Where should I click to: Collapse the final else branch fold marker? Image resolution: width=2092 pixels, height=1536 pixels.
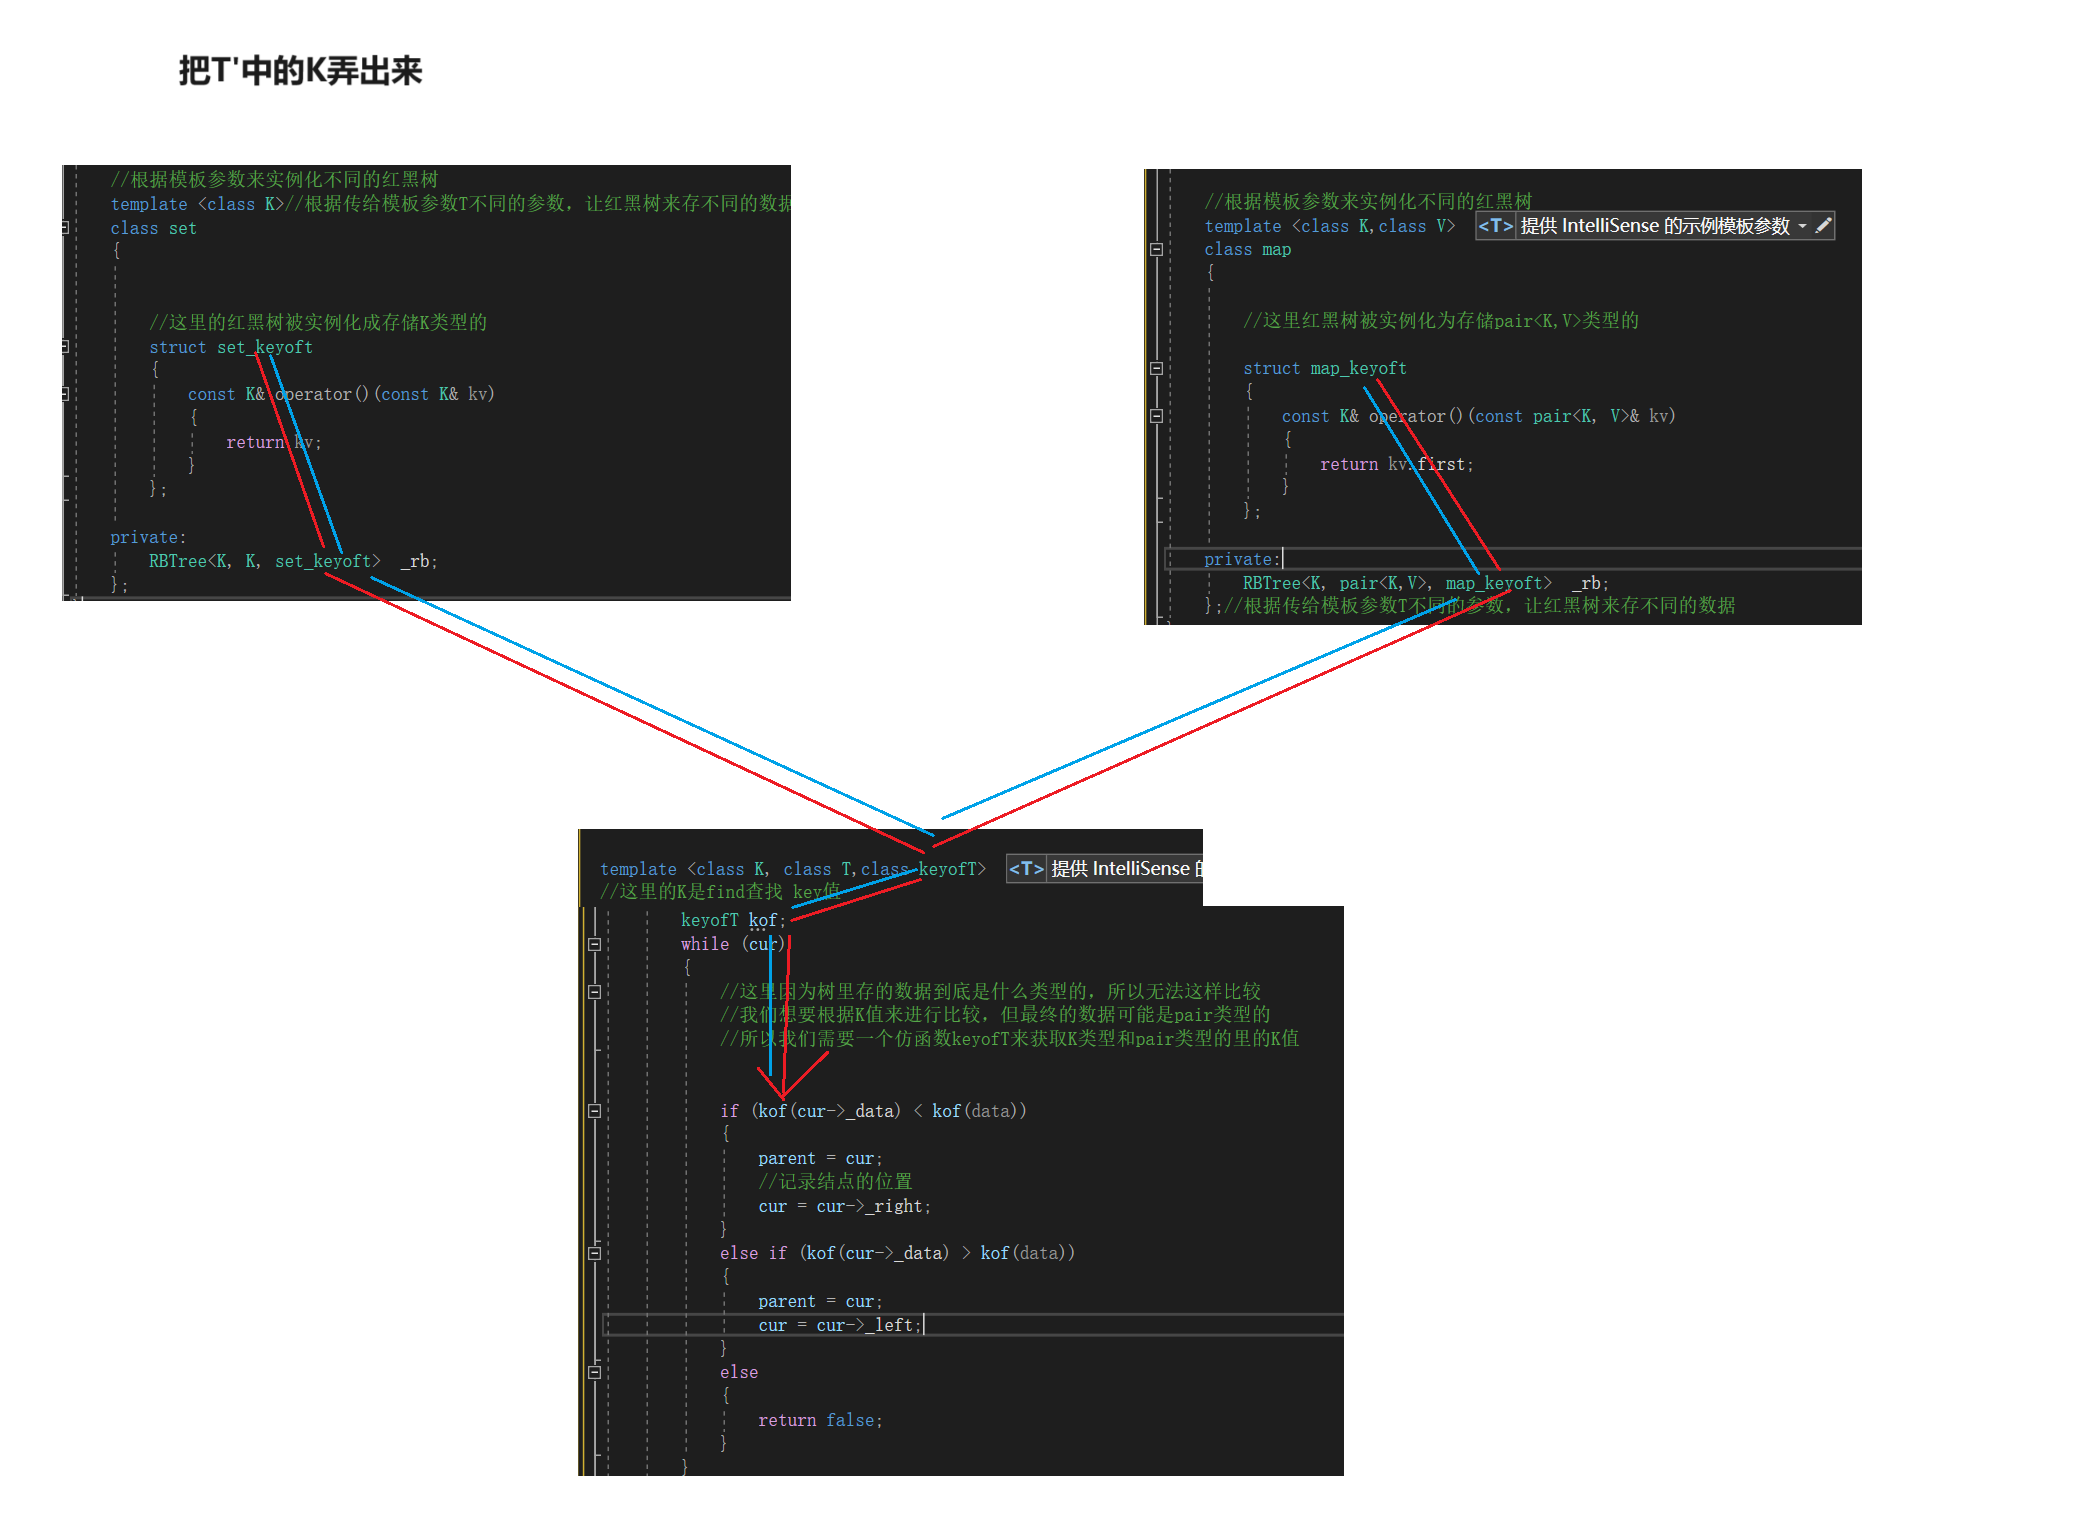(x=594, y=1372)
